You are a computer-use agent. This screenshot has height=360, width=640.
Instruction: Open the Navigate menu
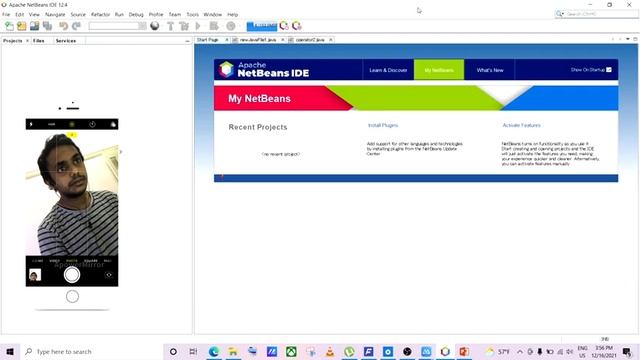tap(55, 14)
